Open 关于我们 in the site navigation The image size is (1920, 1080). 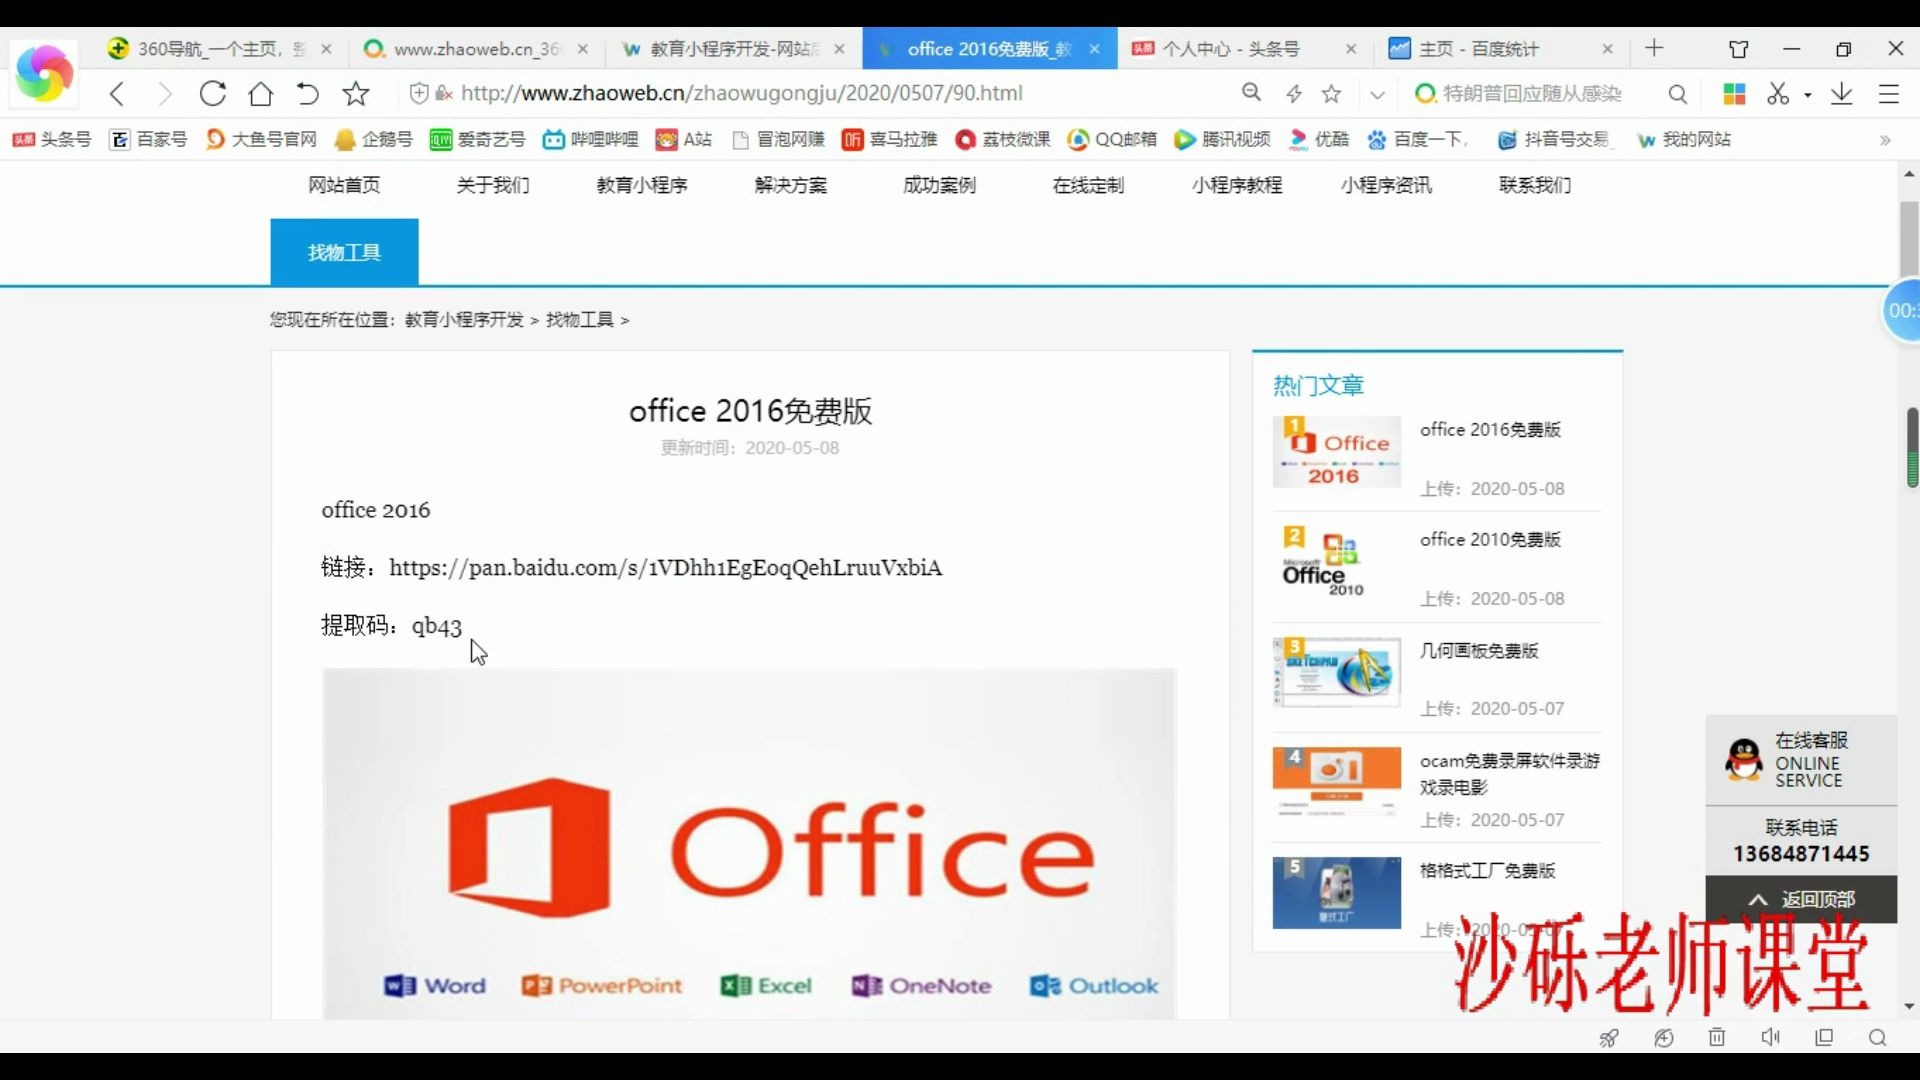(x=493, y=185)
